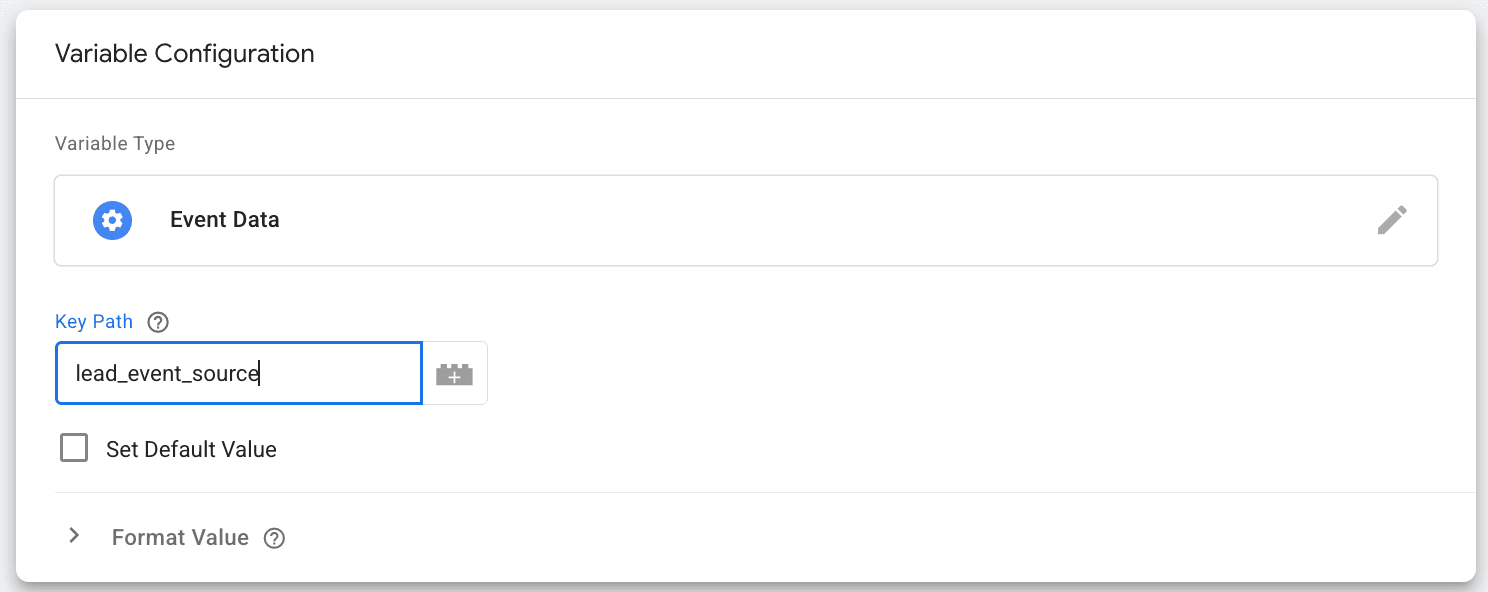Click the divider line below Variable Configuration
The height and width of the screenshot is (592, 1488).
(x=745, y=98)
